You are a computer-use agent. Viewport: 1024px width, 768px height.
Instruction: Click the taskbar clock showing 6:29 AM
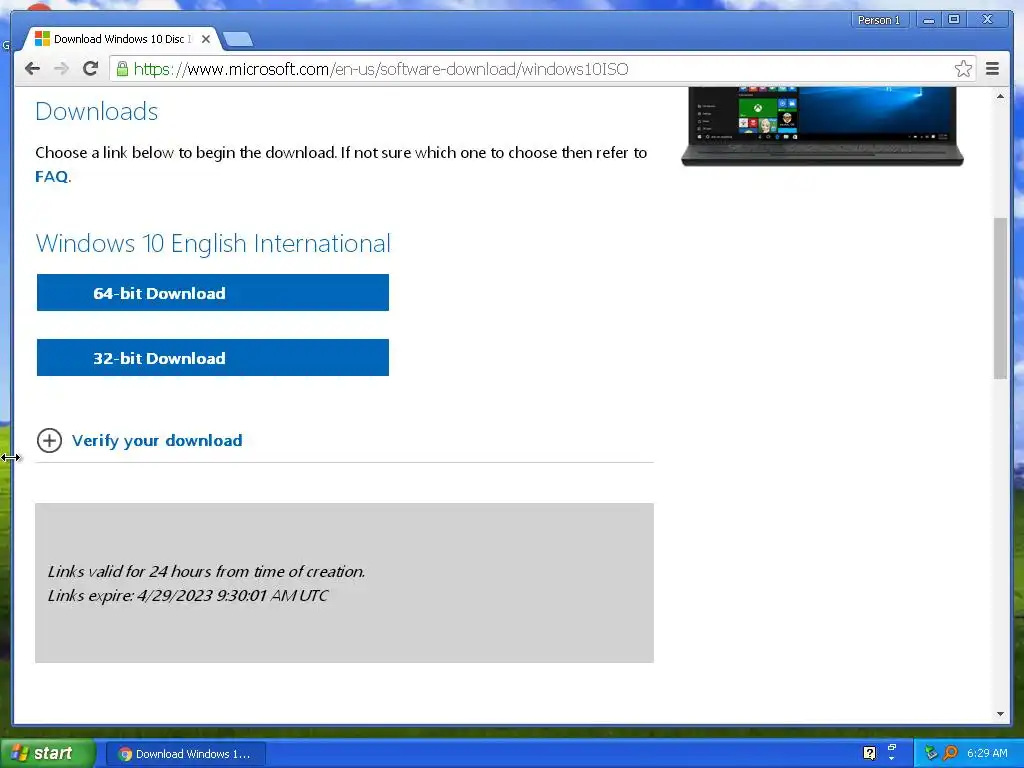coord(987,753)
